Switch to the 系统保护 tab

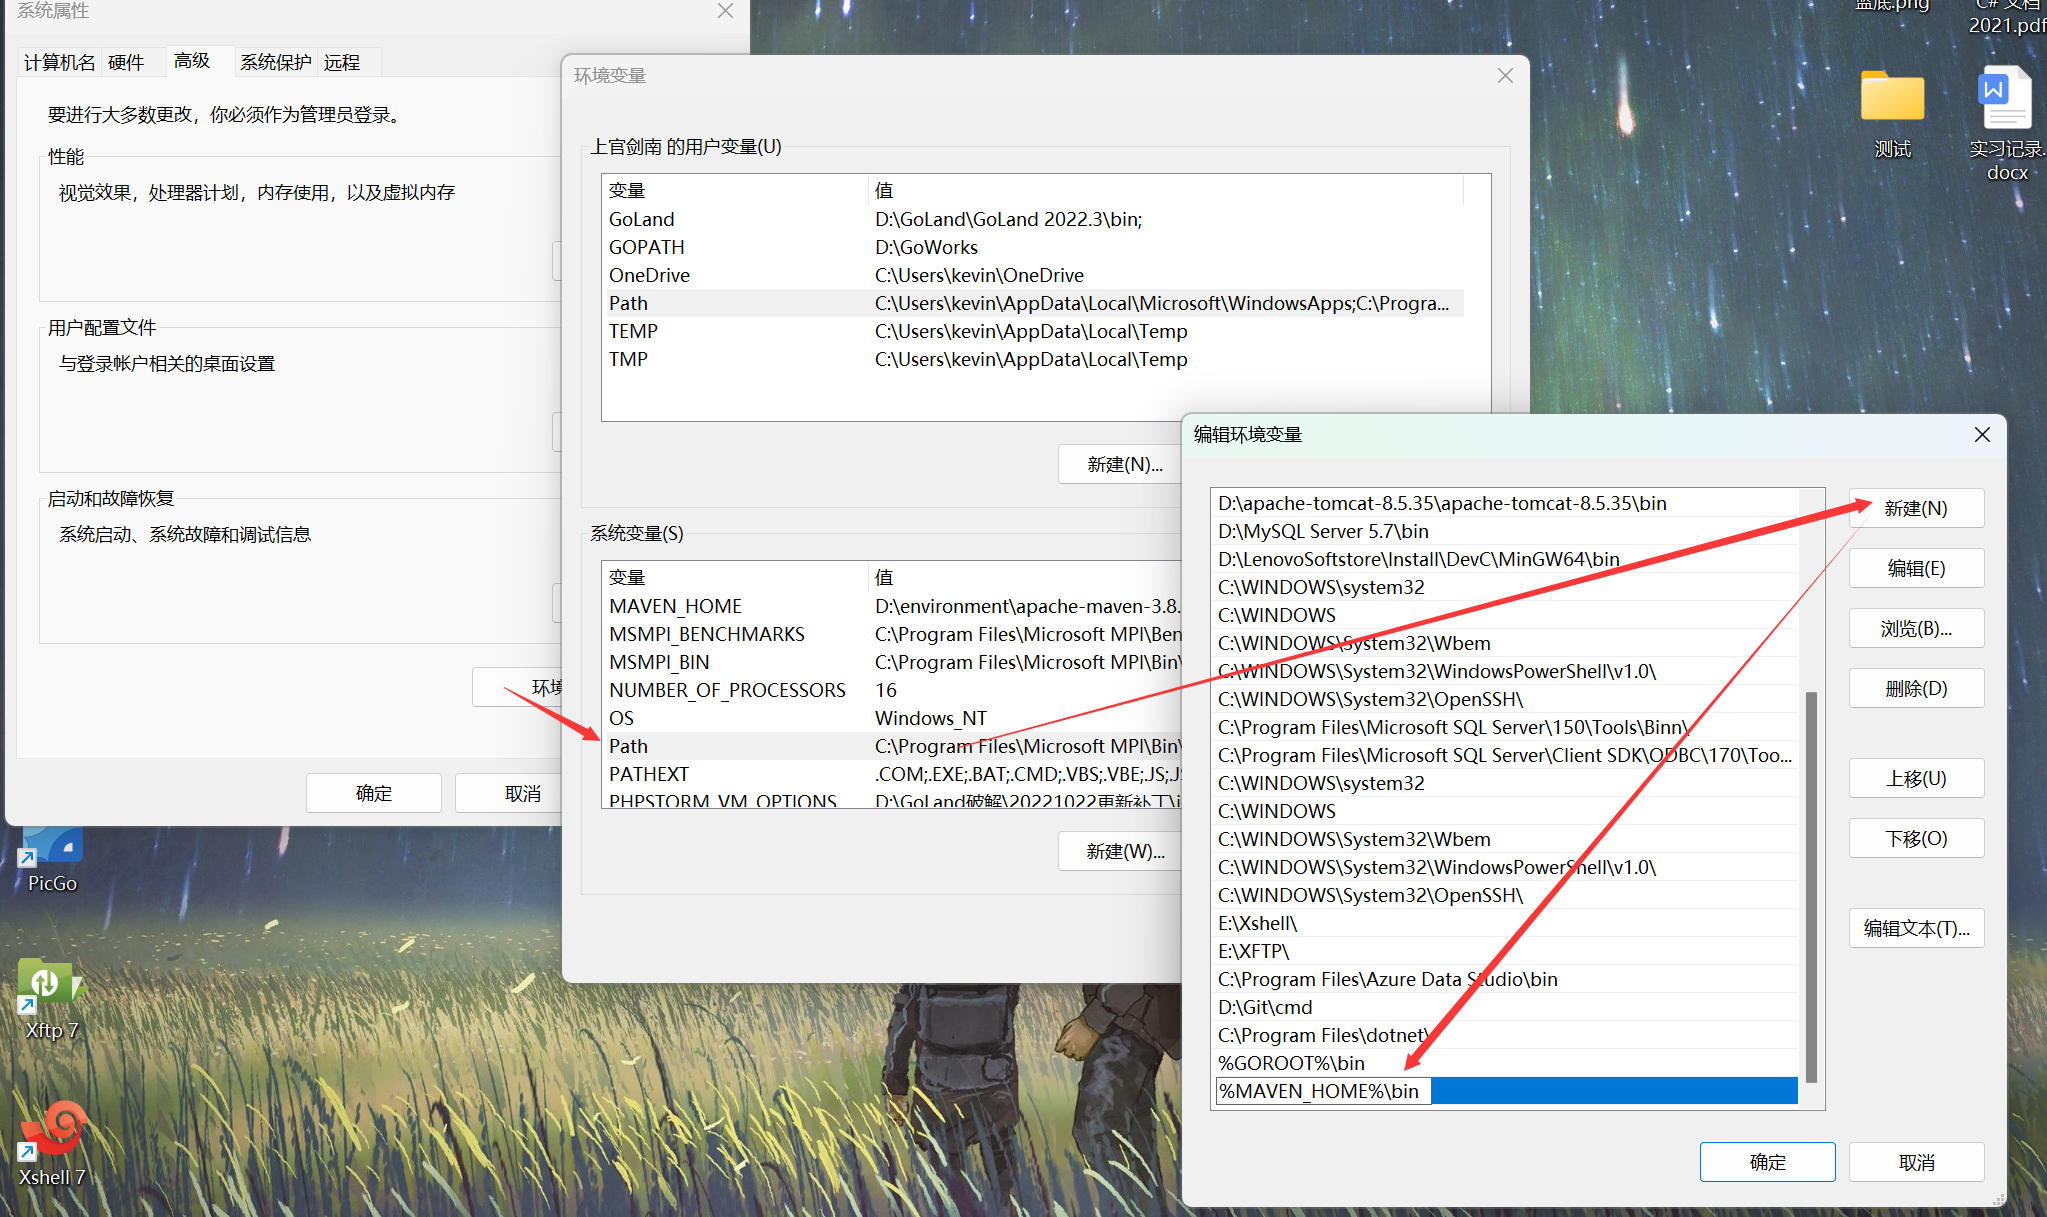pyautogui.click(x=275, y=63)
